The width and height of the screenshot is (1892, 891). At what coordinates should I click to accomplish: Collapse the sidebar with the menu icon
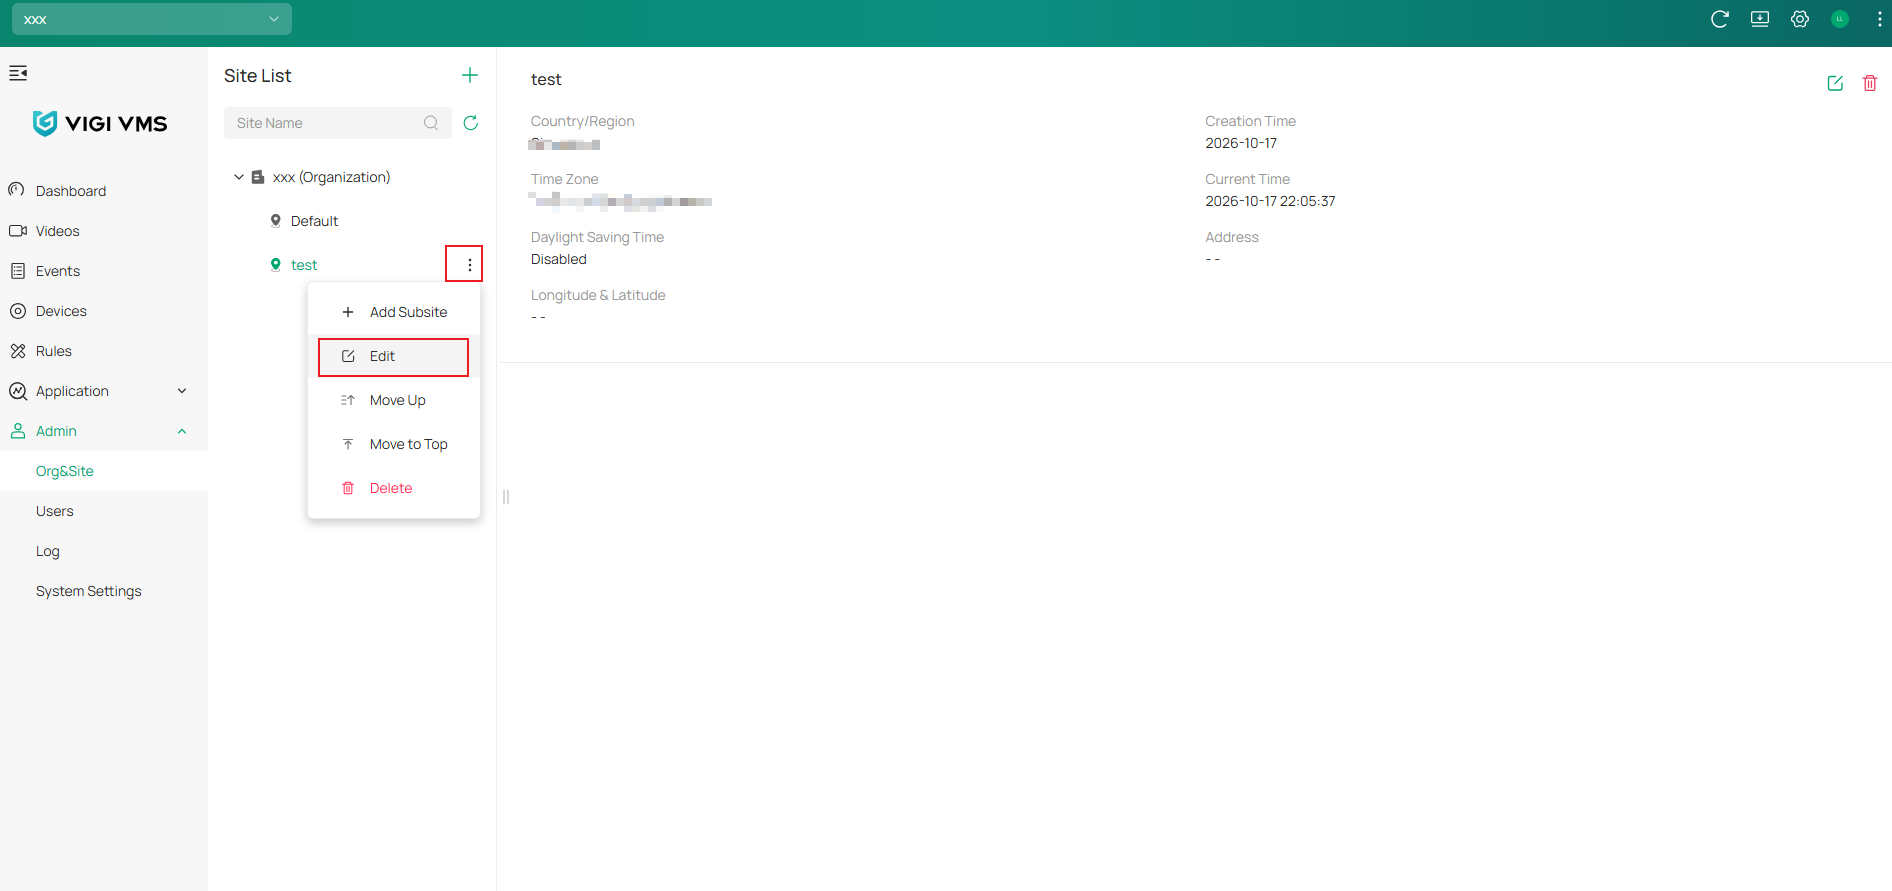coord(18,73)
